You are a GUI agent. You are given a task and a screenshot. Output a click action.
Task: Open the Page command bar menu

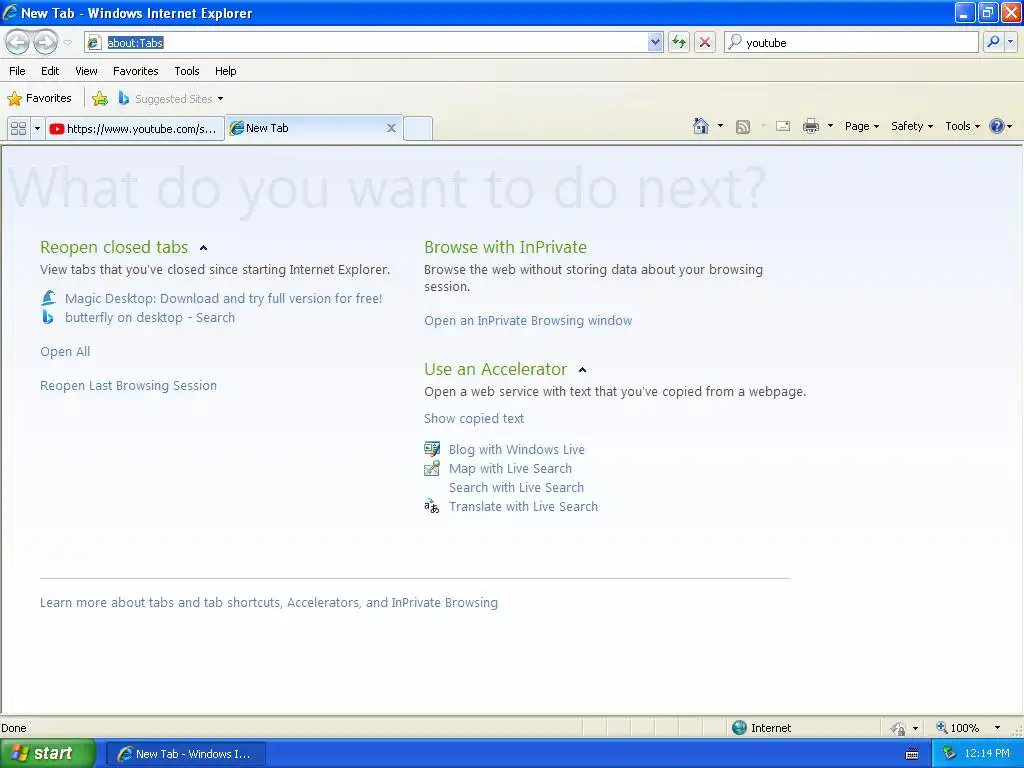[x=861, y=126]
